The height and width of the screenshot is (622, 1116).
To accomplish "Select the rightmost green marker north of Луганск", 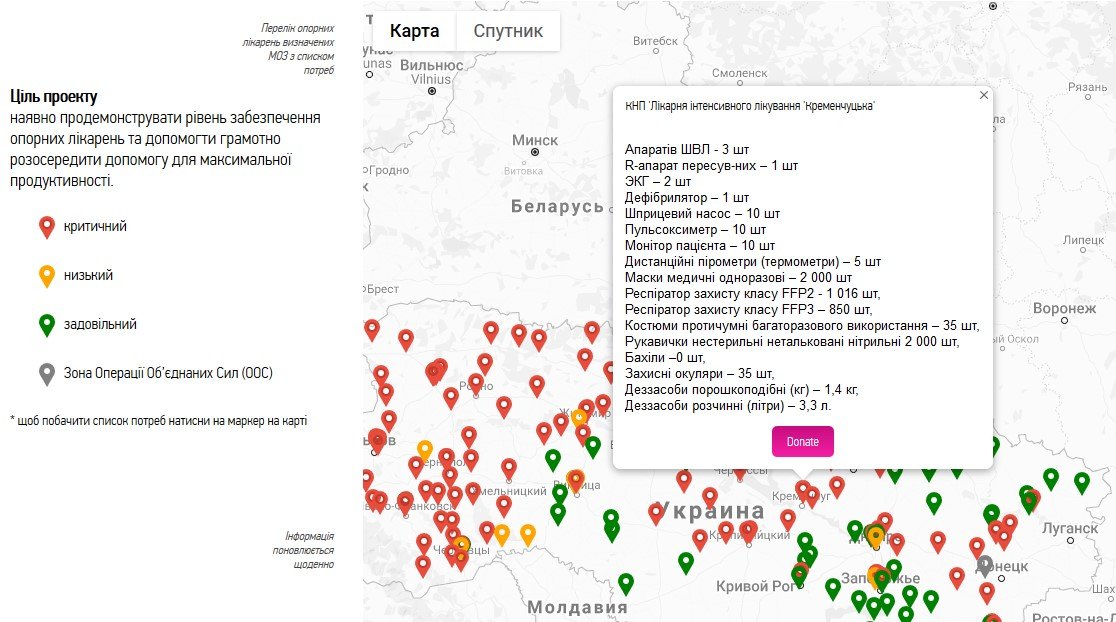I will [x=1081, y=481].
